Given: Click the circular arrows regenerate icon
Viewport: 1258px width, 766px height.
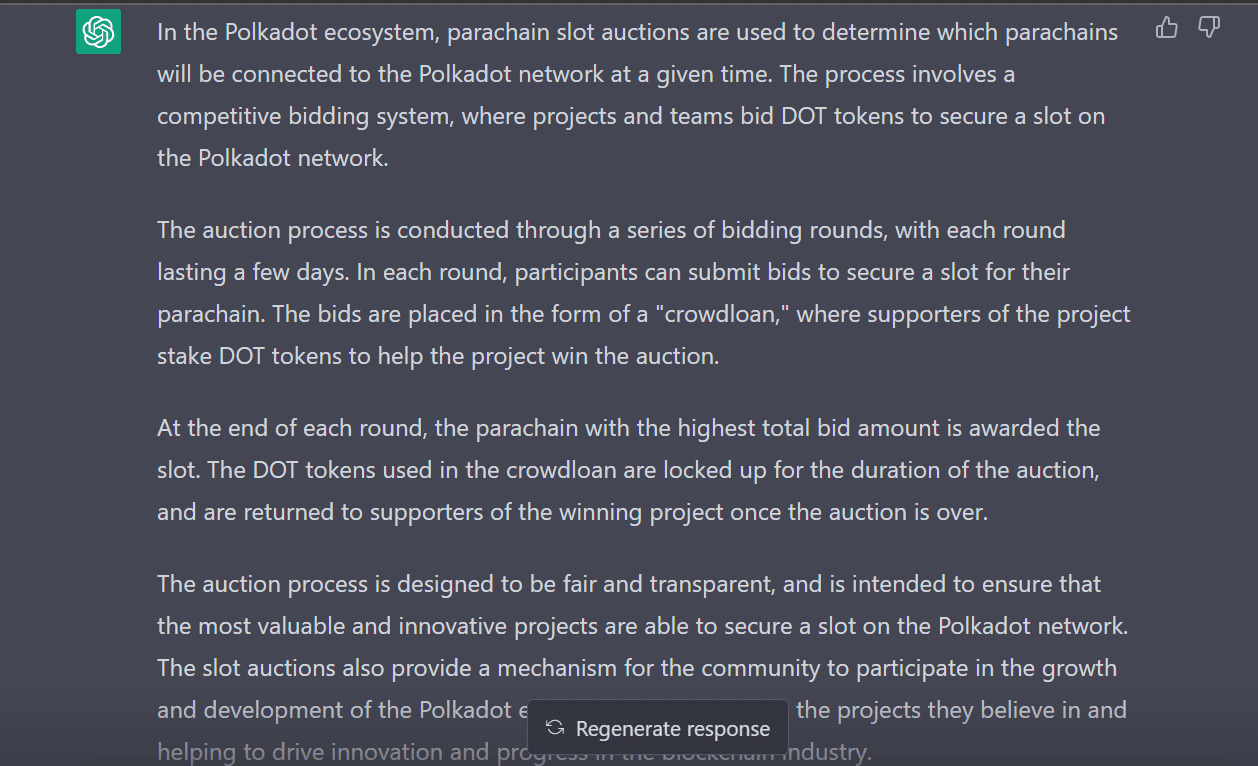Looking at the screenshot, I should [555, 729].
